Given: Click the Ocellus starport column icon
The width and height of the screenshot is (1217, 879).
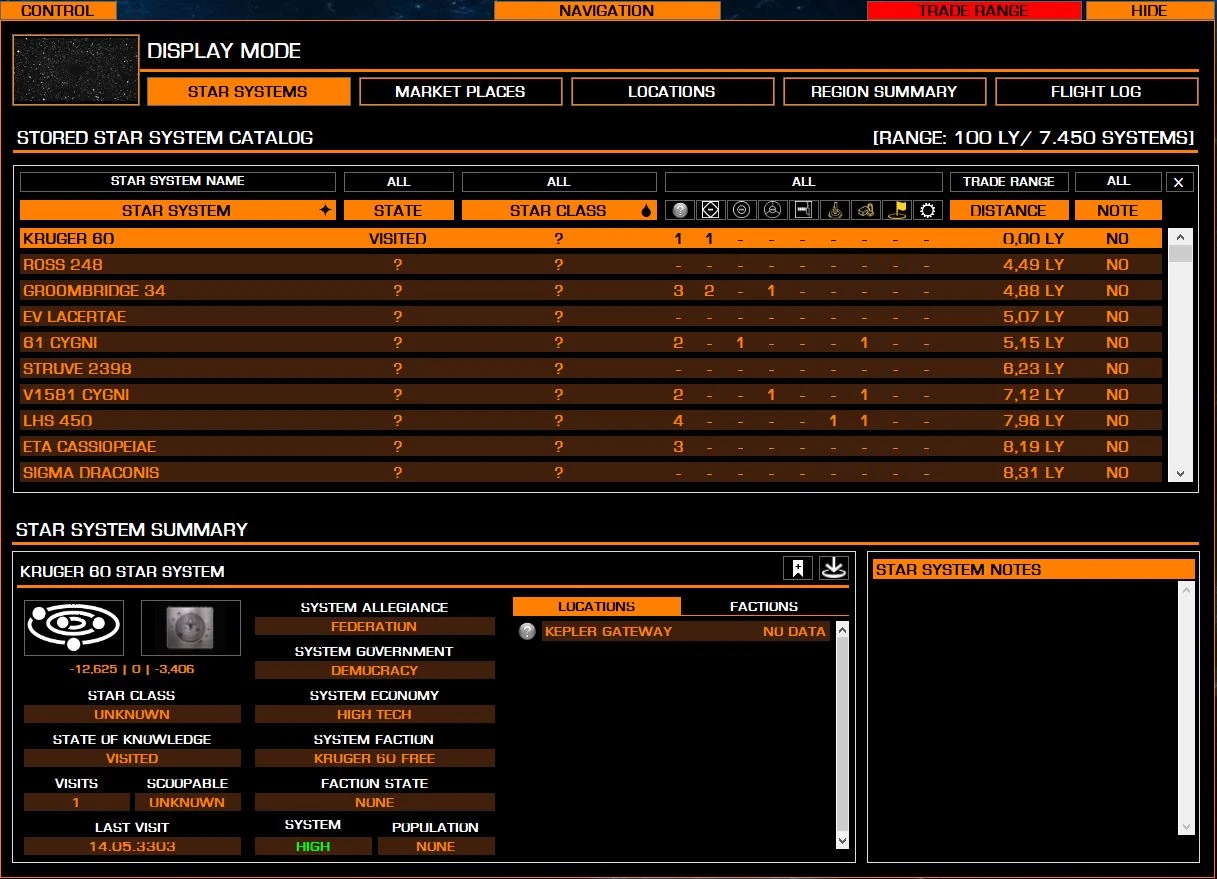Looking at the screenshot, I should tap(741, 210).
